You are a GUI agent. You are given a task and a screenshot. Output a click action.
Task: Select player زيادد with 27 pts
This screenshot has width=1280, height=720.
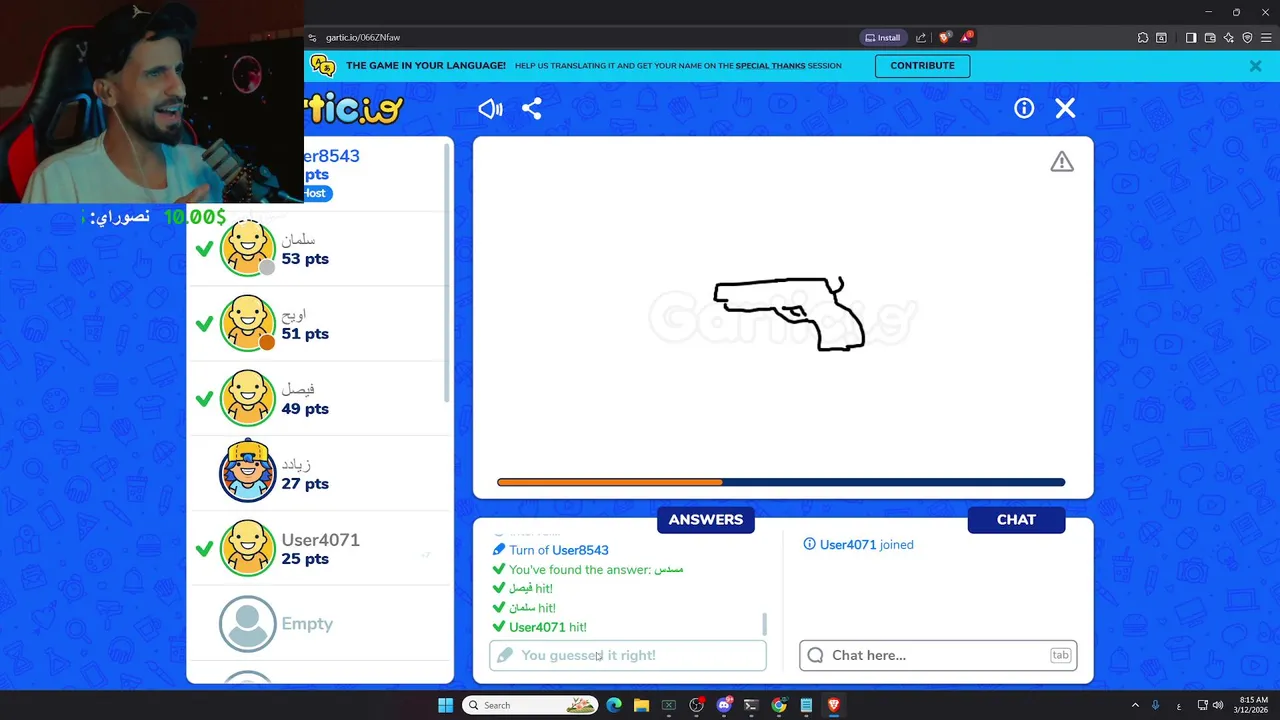click(320, 474)
